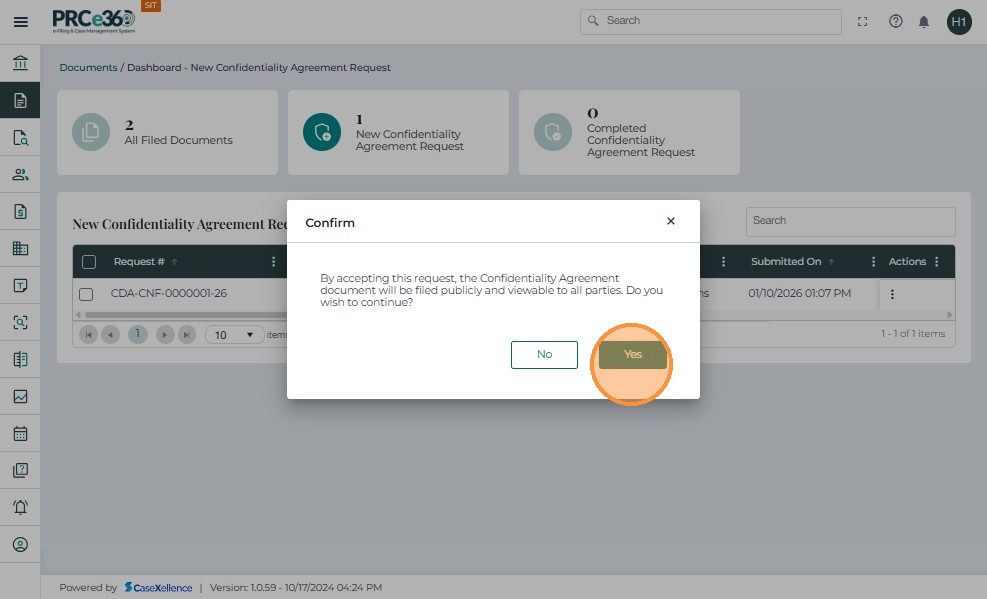Open the people sidebar icon

pos(20,174)
